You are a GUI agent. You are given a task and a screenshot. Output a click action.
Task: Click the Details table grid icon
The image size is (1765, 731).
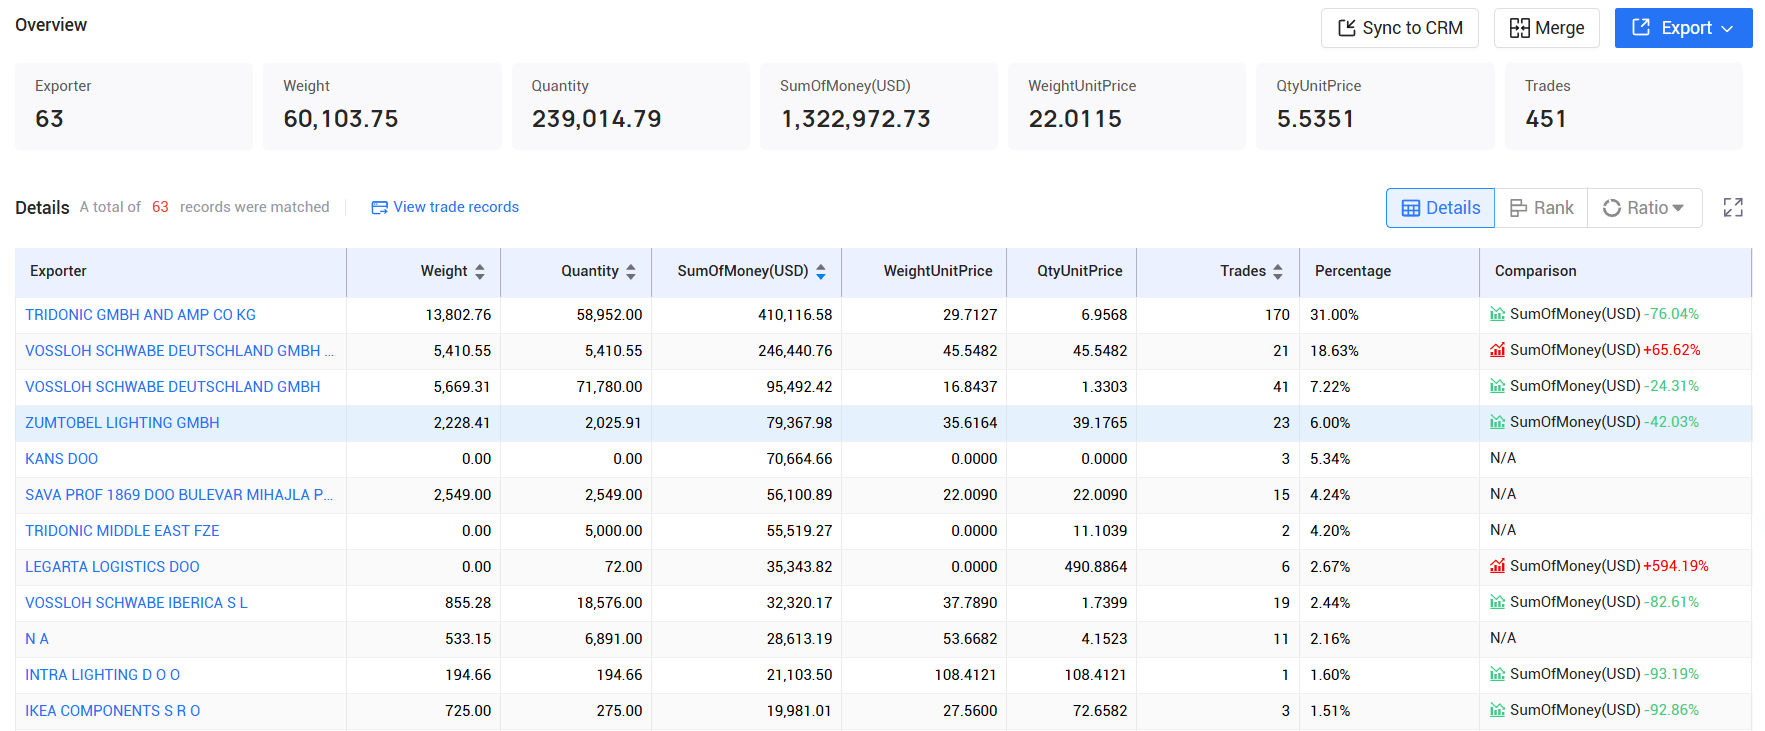pyautogui.click(x=1411, y=208)
